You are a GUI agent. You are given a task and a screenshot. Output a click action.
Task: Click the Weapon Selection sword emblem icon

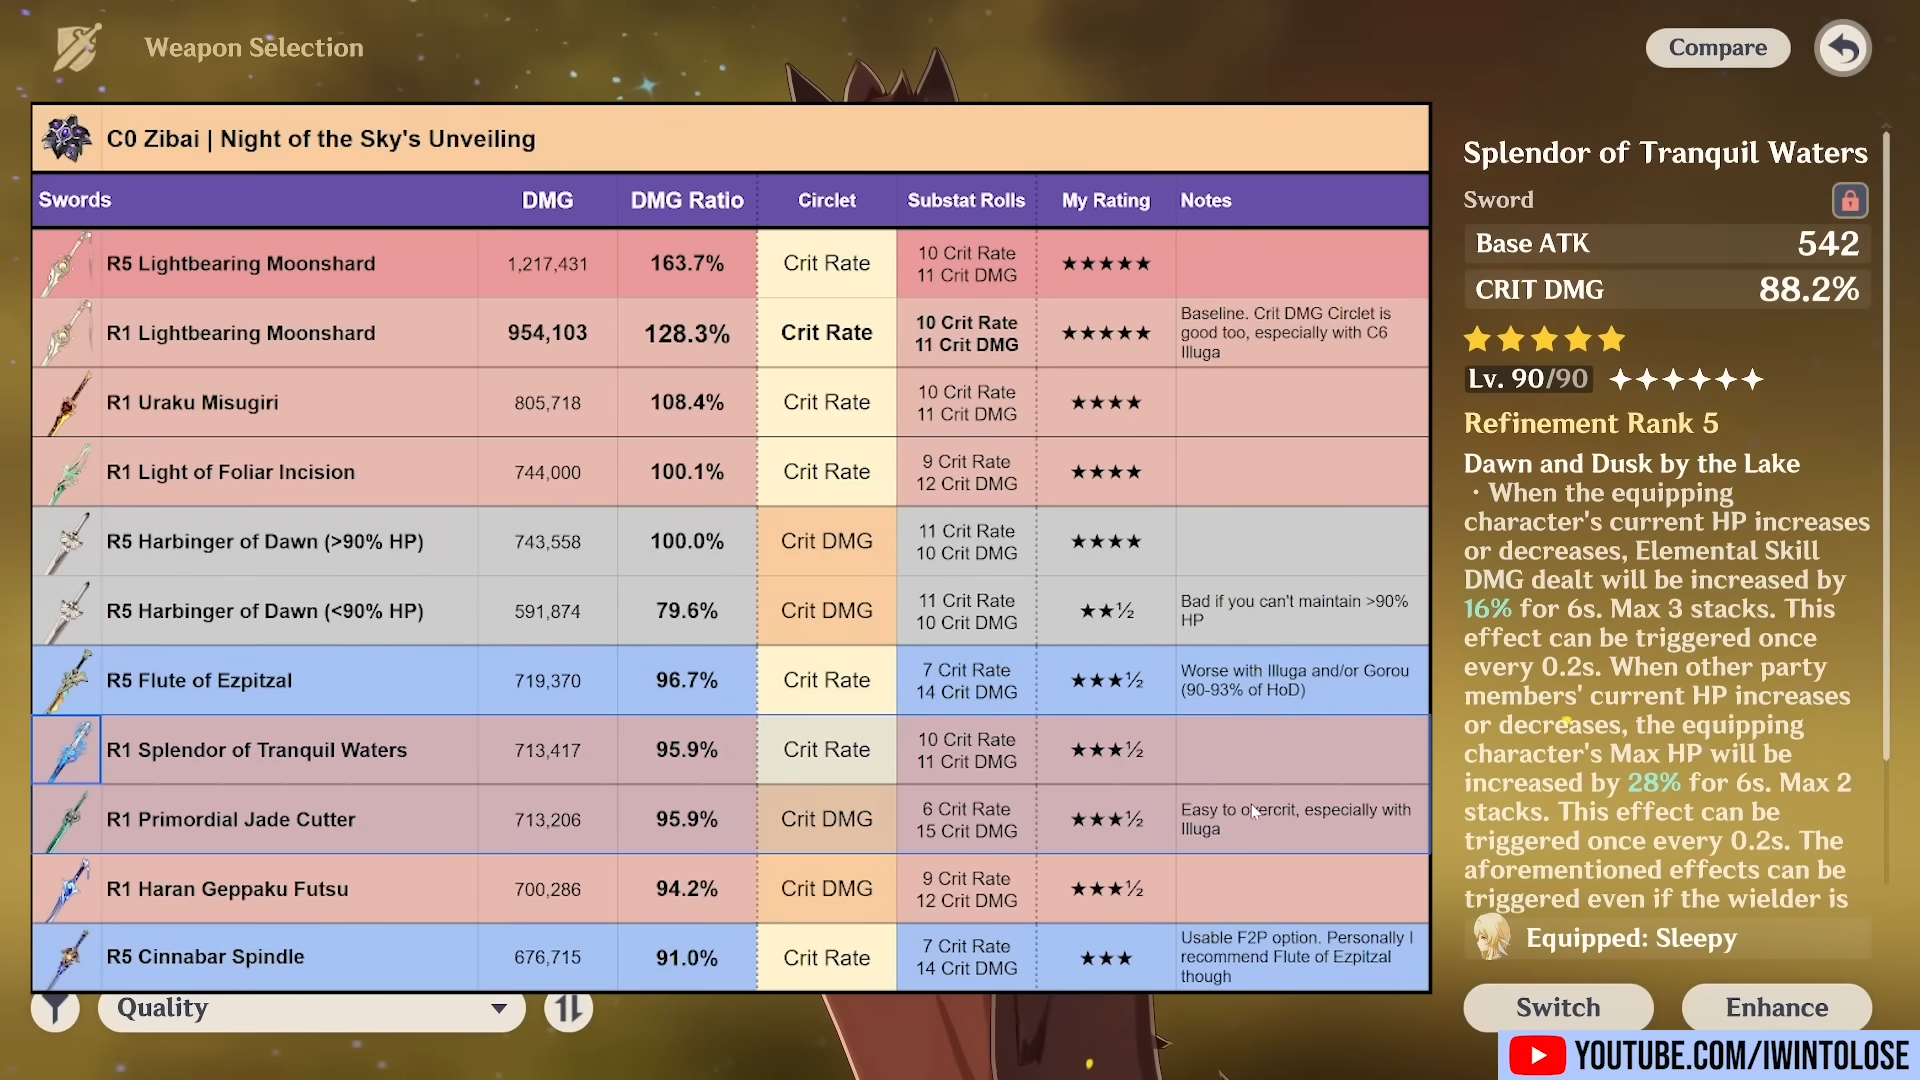[x=77, y=48]
